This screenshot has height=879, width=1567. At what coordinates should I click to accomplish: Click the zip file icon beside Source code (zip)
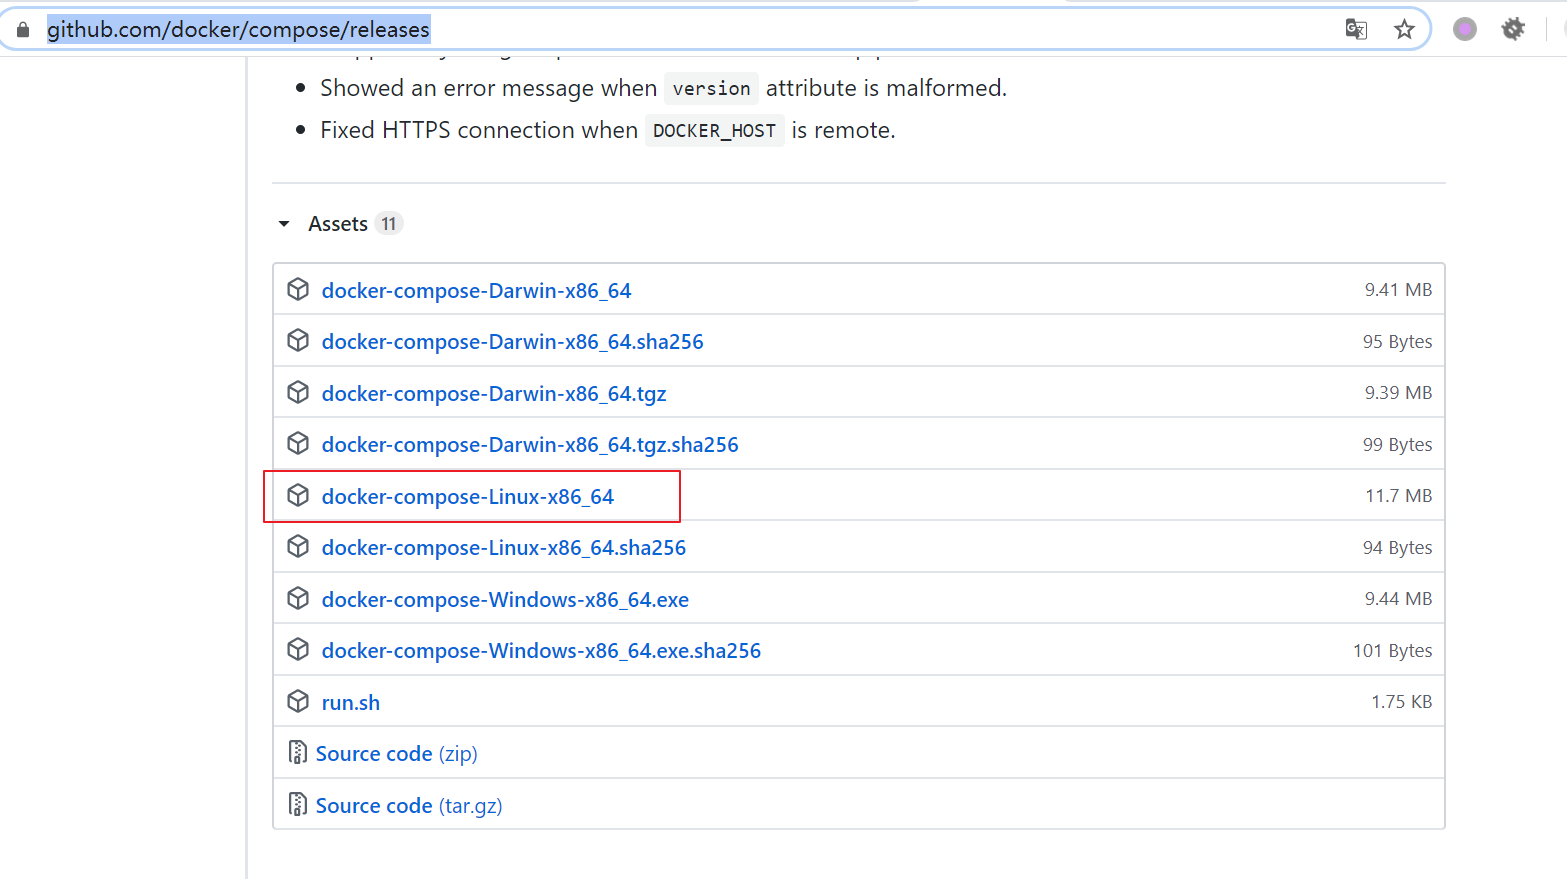(297, 753)
